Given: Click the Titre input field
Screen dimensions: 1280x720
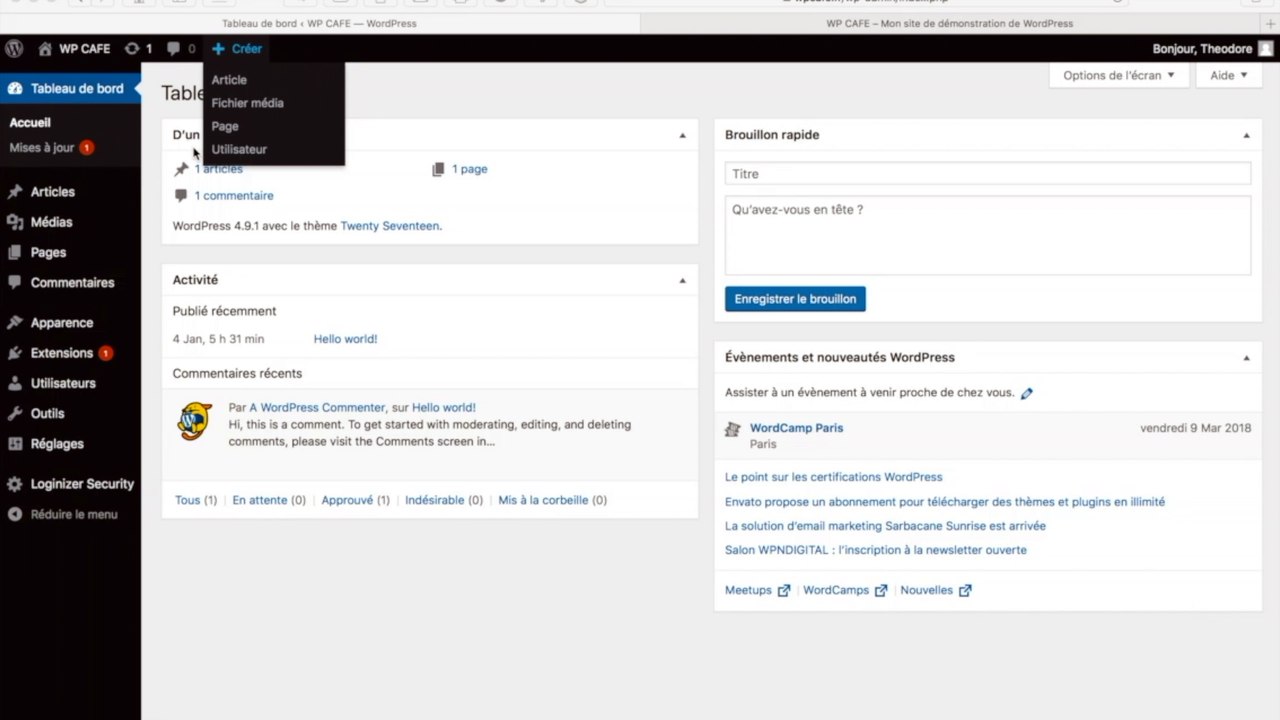Looking at the screenshot, I should click(x=988, y=174).
